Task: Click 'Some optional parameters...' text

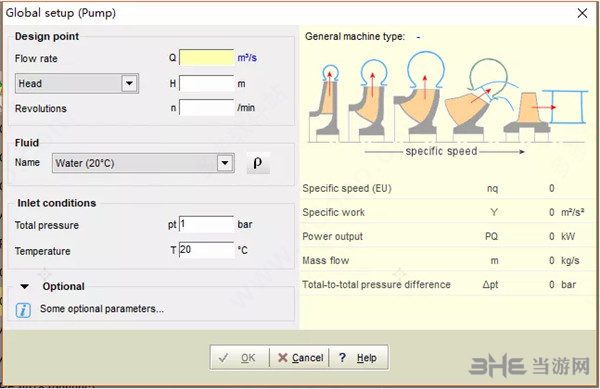Action: [102, 309]
